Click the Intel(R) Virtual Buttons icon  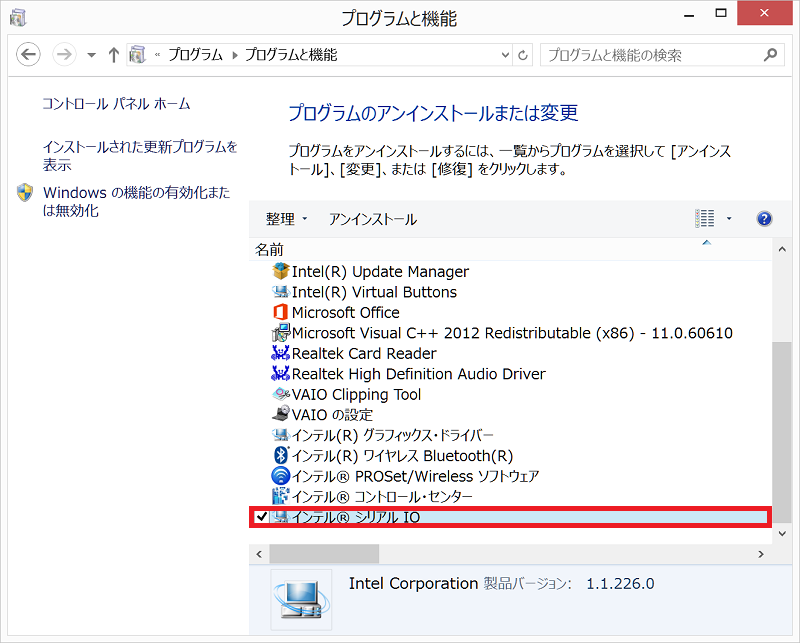(x=281, y=292)
